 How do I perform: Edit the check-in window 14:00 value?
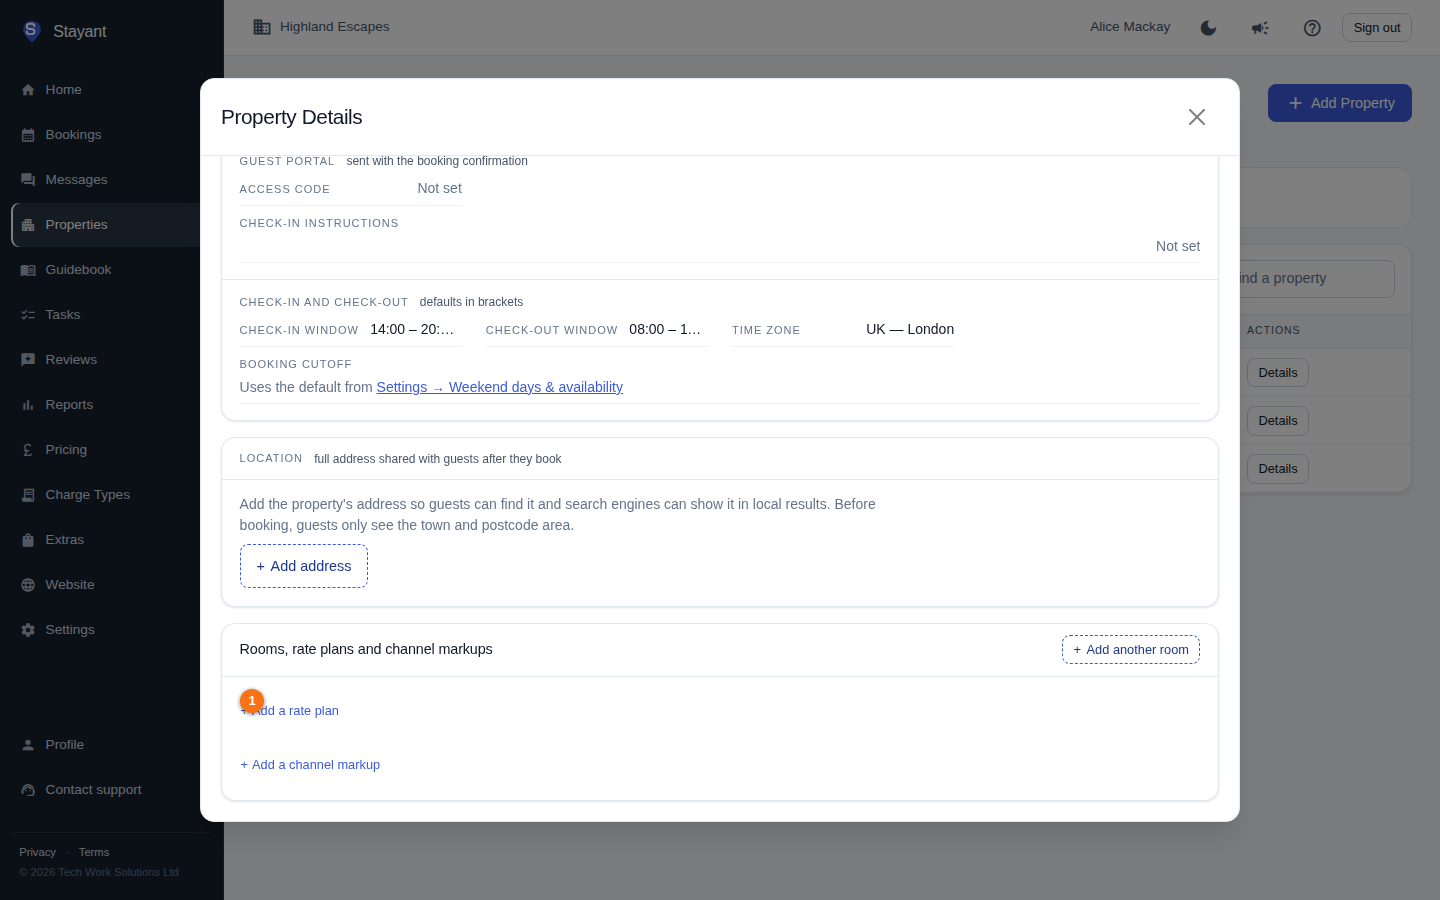[x=412, y=329]
